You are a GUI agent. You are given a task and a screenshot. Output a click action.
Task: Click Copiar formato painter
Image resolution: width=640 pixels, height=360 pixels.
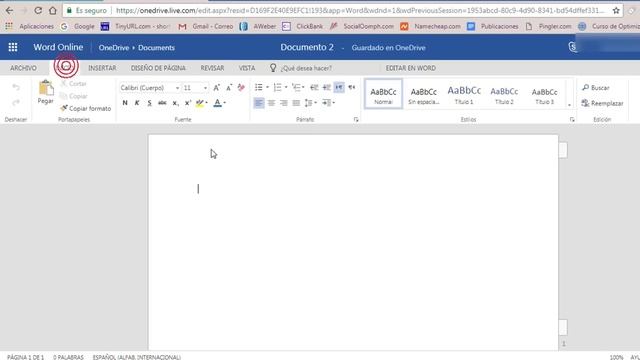[86, 109]
